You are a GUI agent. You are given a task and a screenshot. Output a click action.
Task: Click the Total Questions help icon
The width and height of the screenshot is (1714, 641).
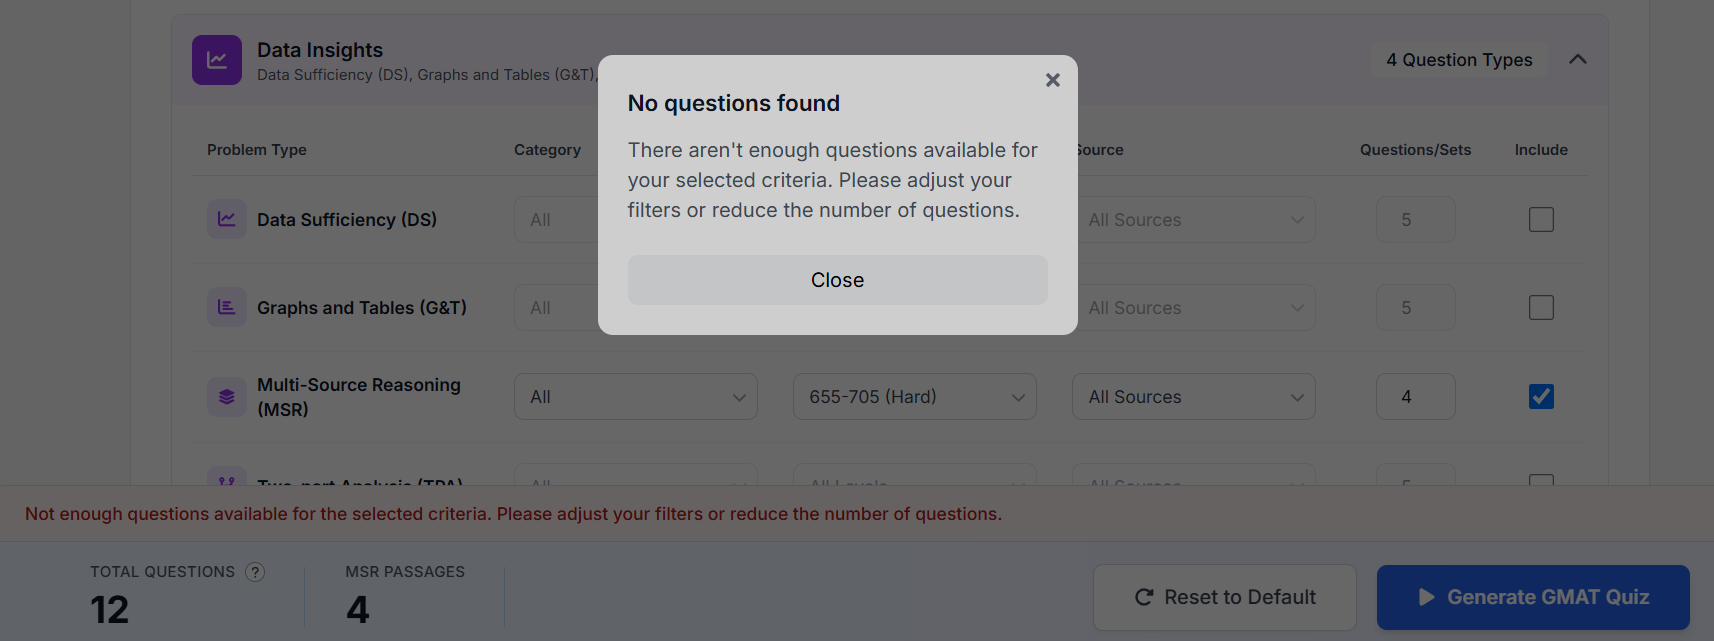click(x=255, y=572)
